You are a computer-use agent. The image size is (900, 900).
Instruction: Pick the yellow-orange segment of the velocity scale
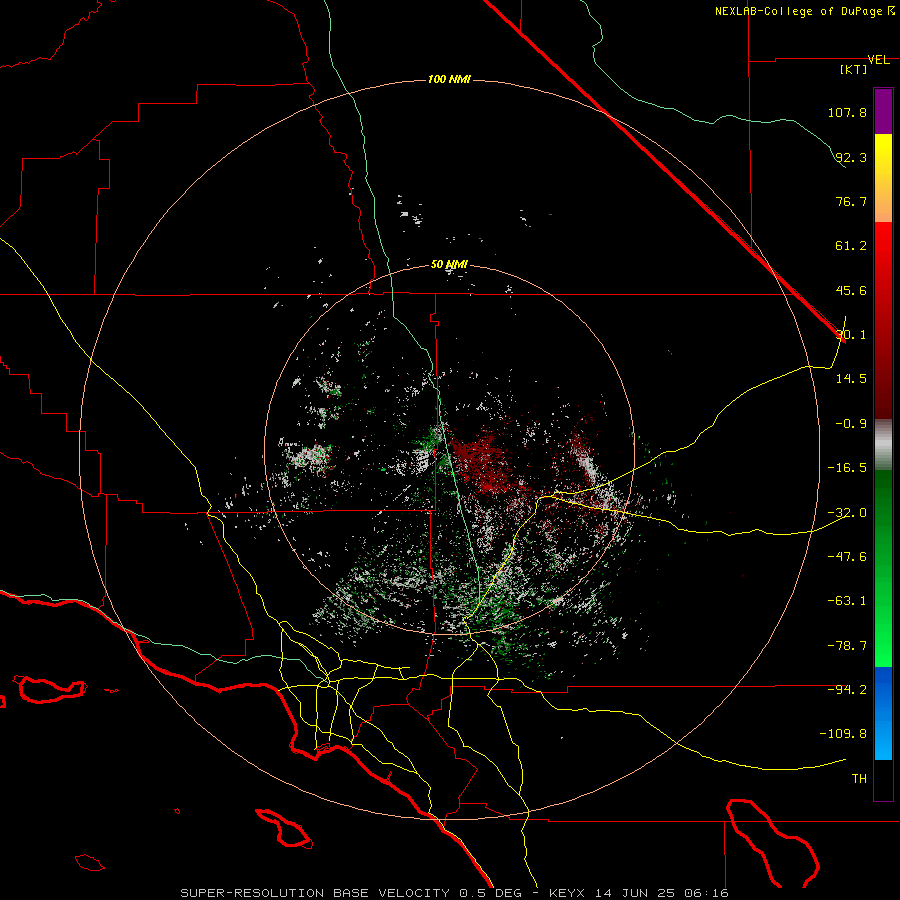click(883, 178)
